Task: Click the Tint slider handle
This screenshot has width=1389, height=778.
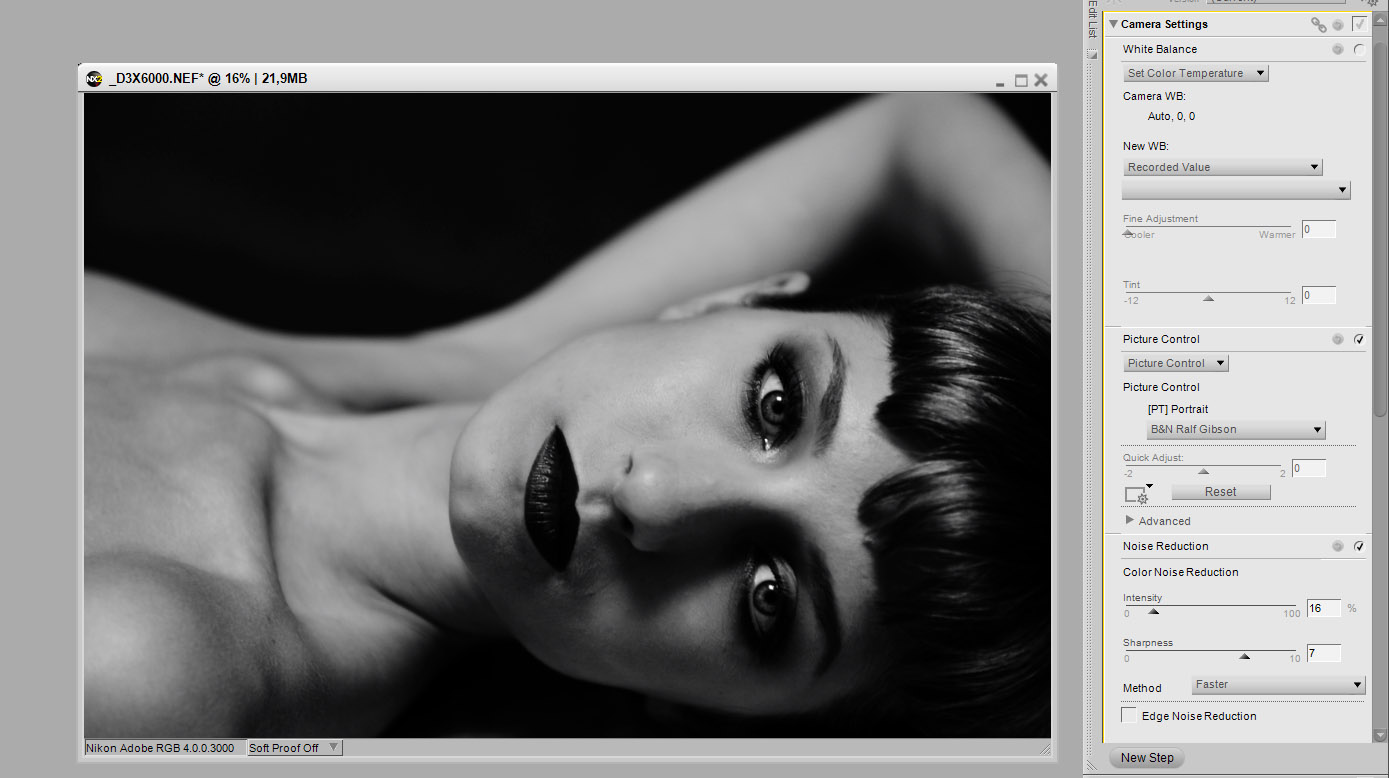Action: click(1208, 298)
